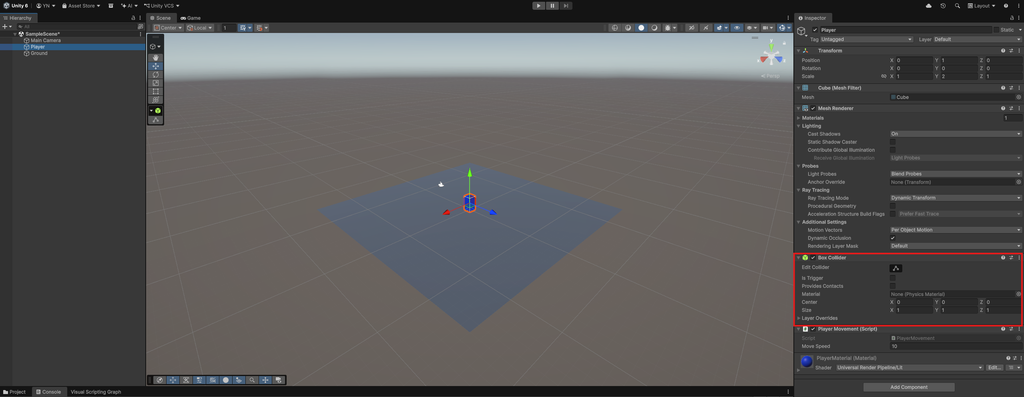1024x397 pixels.
Task: Open Transform component presets icon
Action: click(1011, 50)
